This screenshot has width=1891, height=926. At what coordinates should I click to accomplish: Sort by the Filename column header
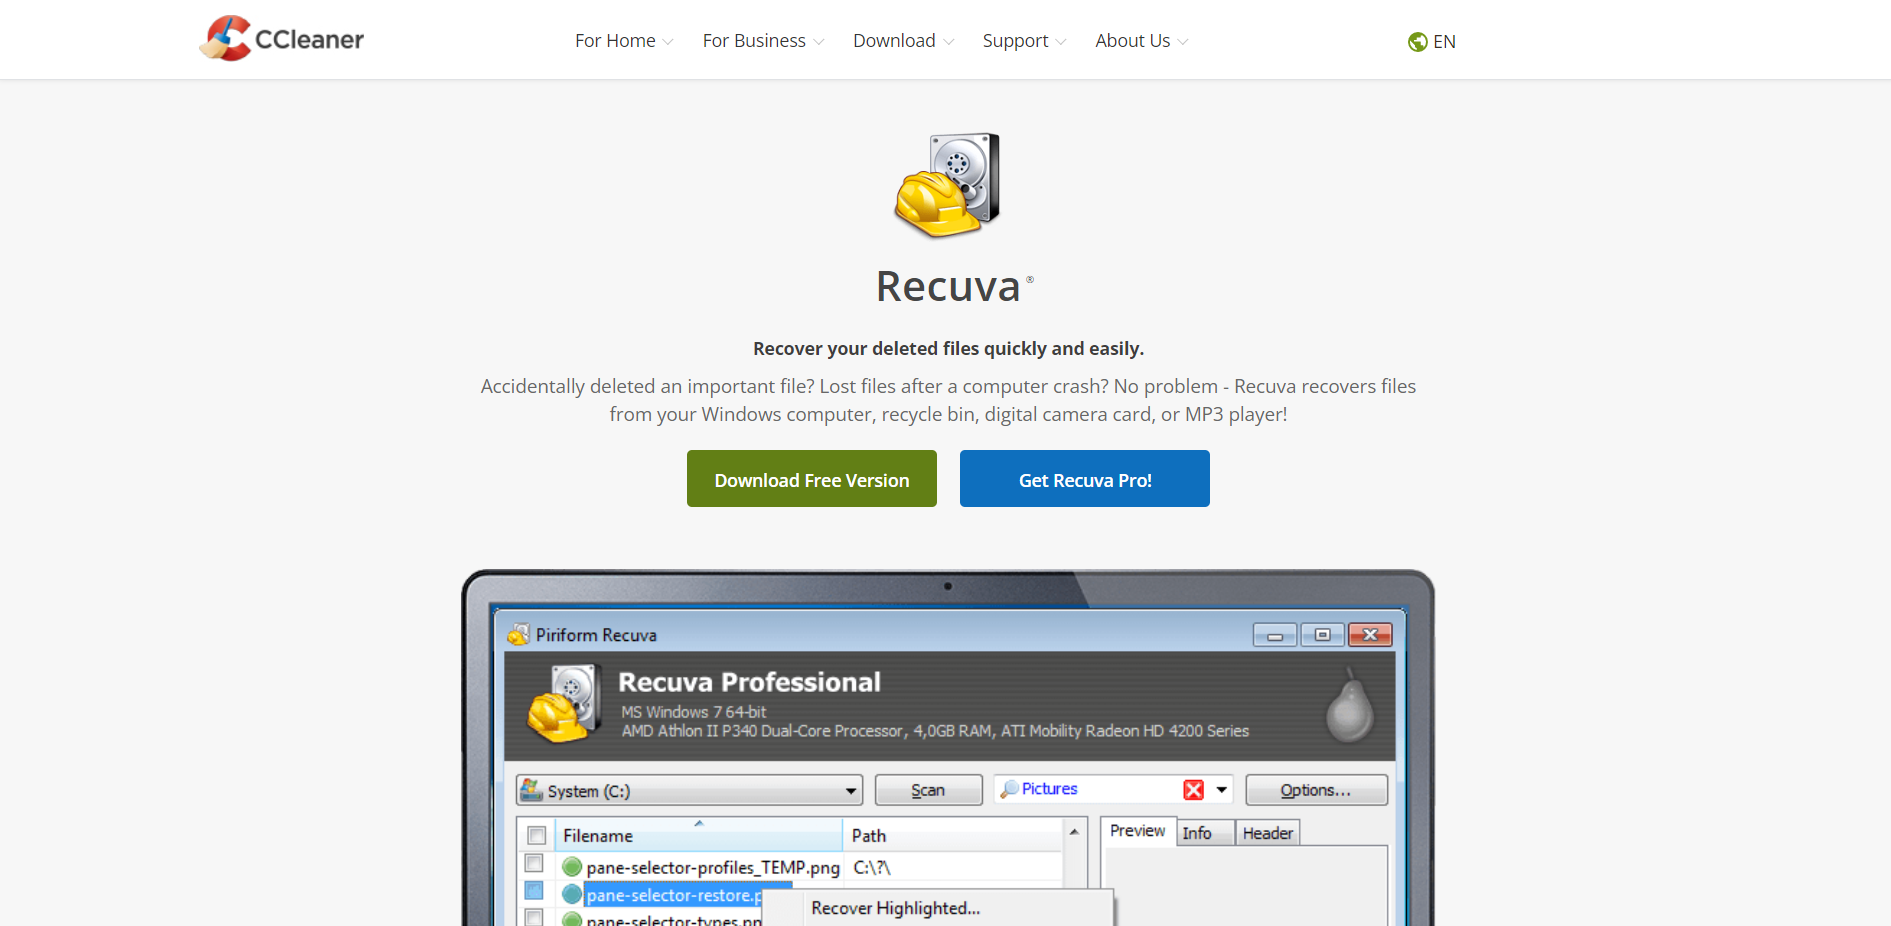pyautogui.click(x=699, y=835)
